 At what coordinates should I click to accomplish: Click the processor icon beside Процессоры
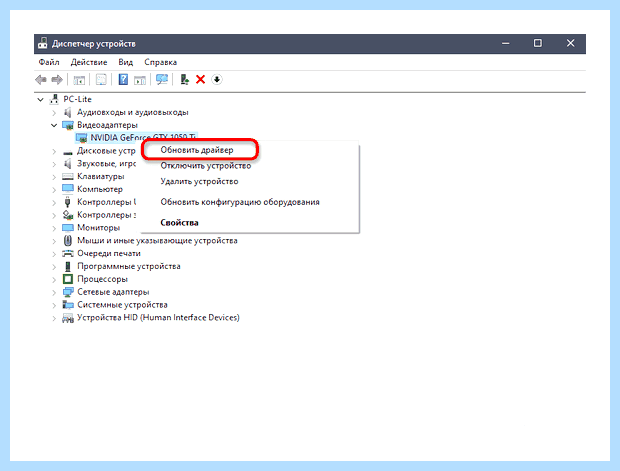(68, 279)
